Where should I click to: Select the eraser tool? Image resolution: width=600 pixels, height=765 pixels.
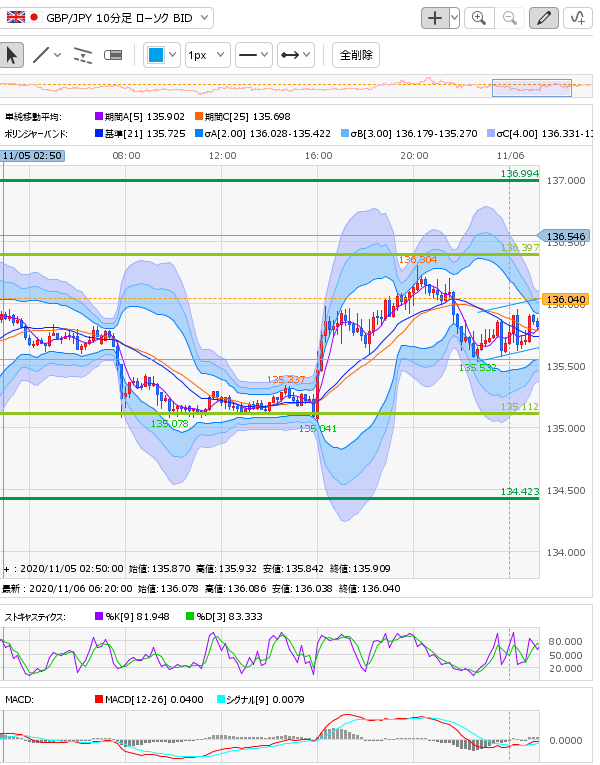(113, 55)
